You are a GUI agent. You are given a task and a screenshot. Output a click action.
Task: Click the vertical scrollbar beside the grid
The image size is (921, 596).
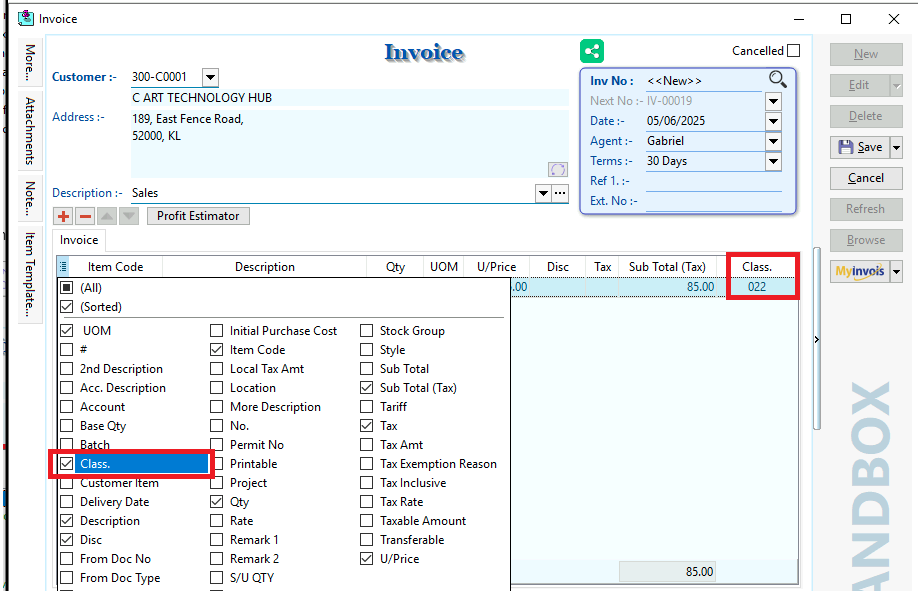pos(817,340)
